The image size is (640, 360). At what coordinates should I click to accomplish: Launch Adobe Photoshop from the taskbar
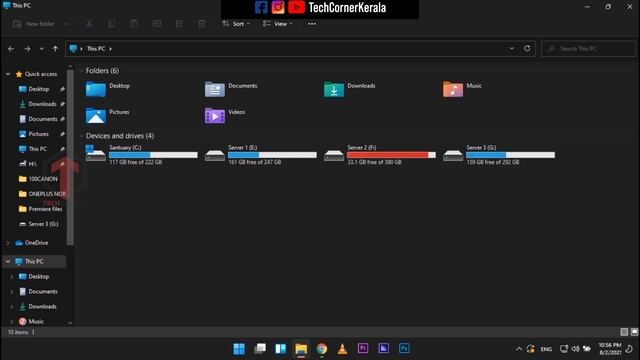coord(404,349)
